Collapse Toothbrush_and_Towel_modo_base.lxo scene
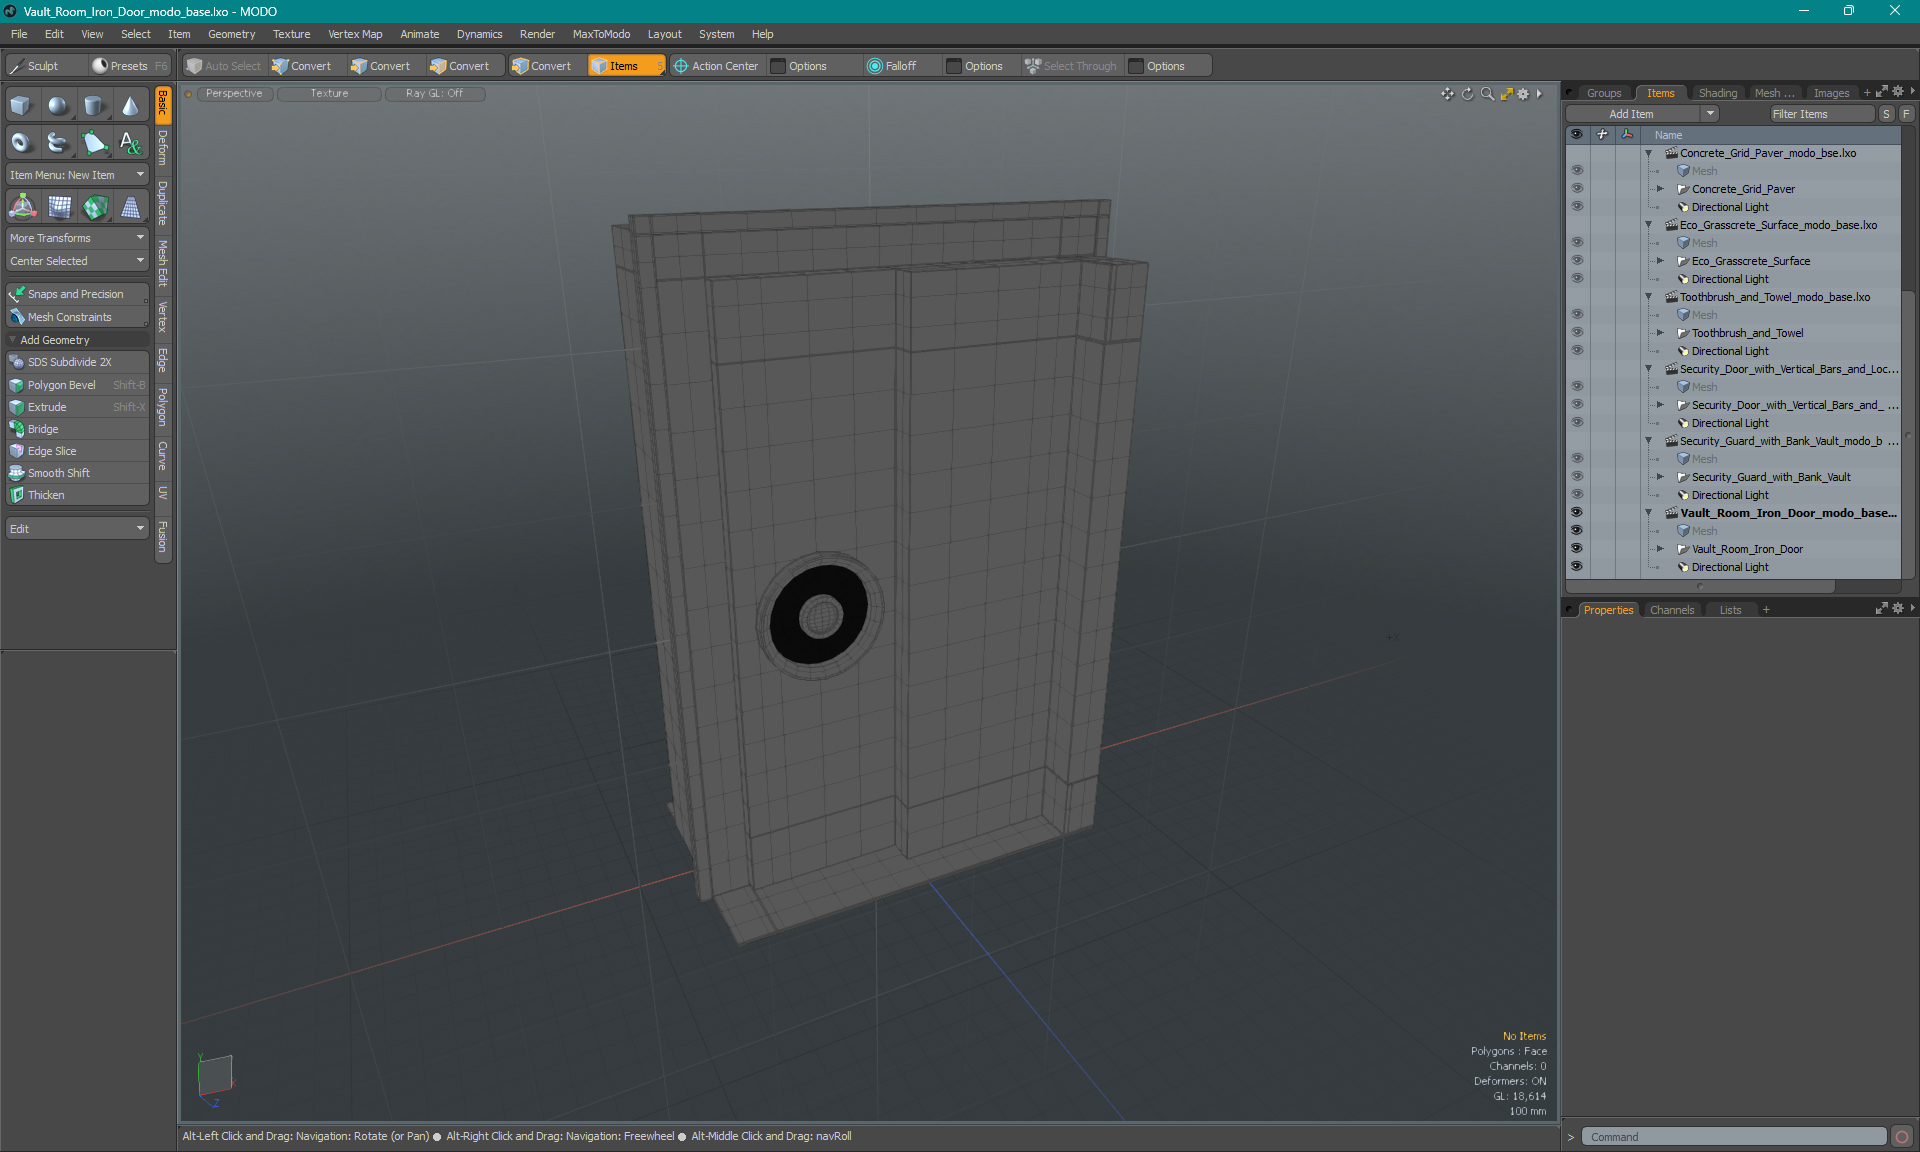Image resolution: width=1920 pixels, height=1152 pixels. click(x=1649, y=297)
